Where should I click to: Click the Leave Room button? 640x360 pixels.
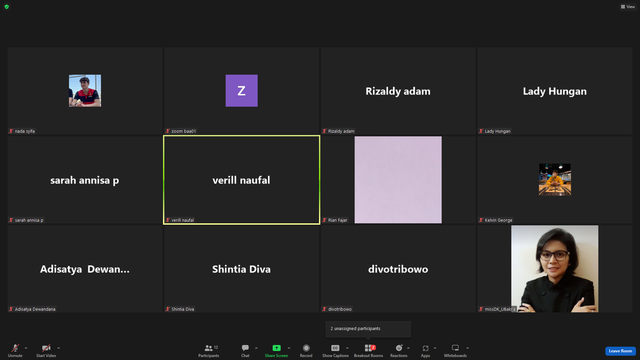620,351
